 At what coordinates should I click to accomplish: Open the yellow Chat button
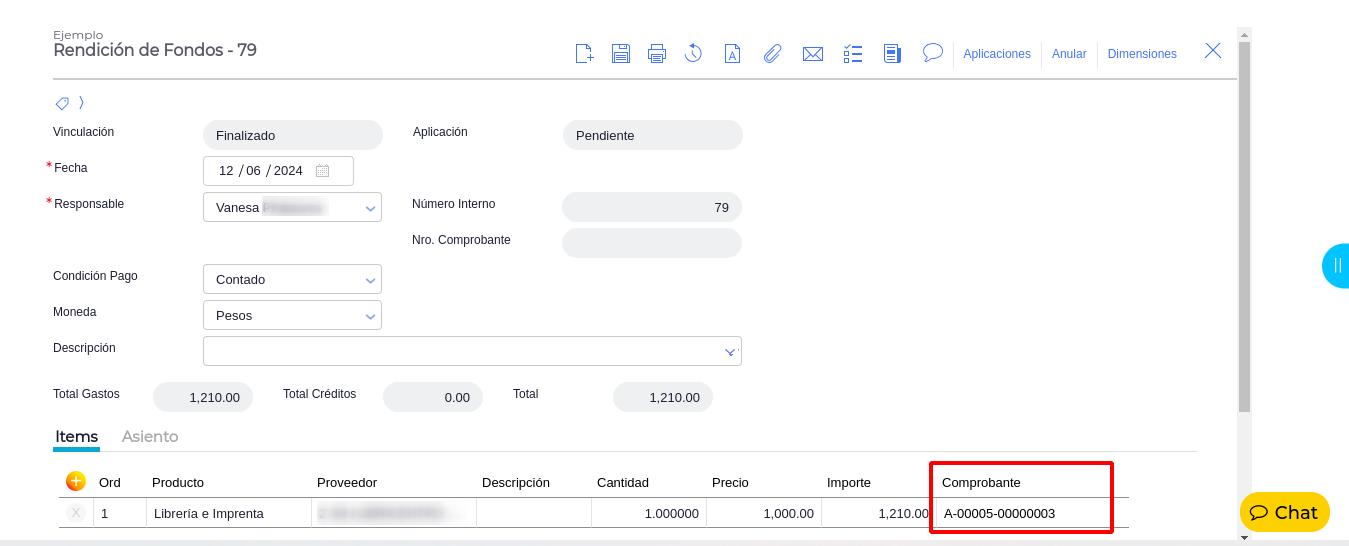pyautogui.click(x=1284, y=513)
